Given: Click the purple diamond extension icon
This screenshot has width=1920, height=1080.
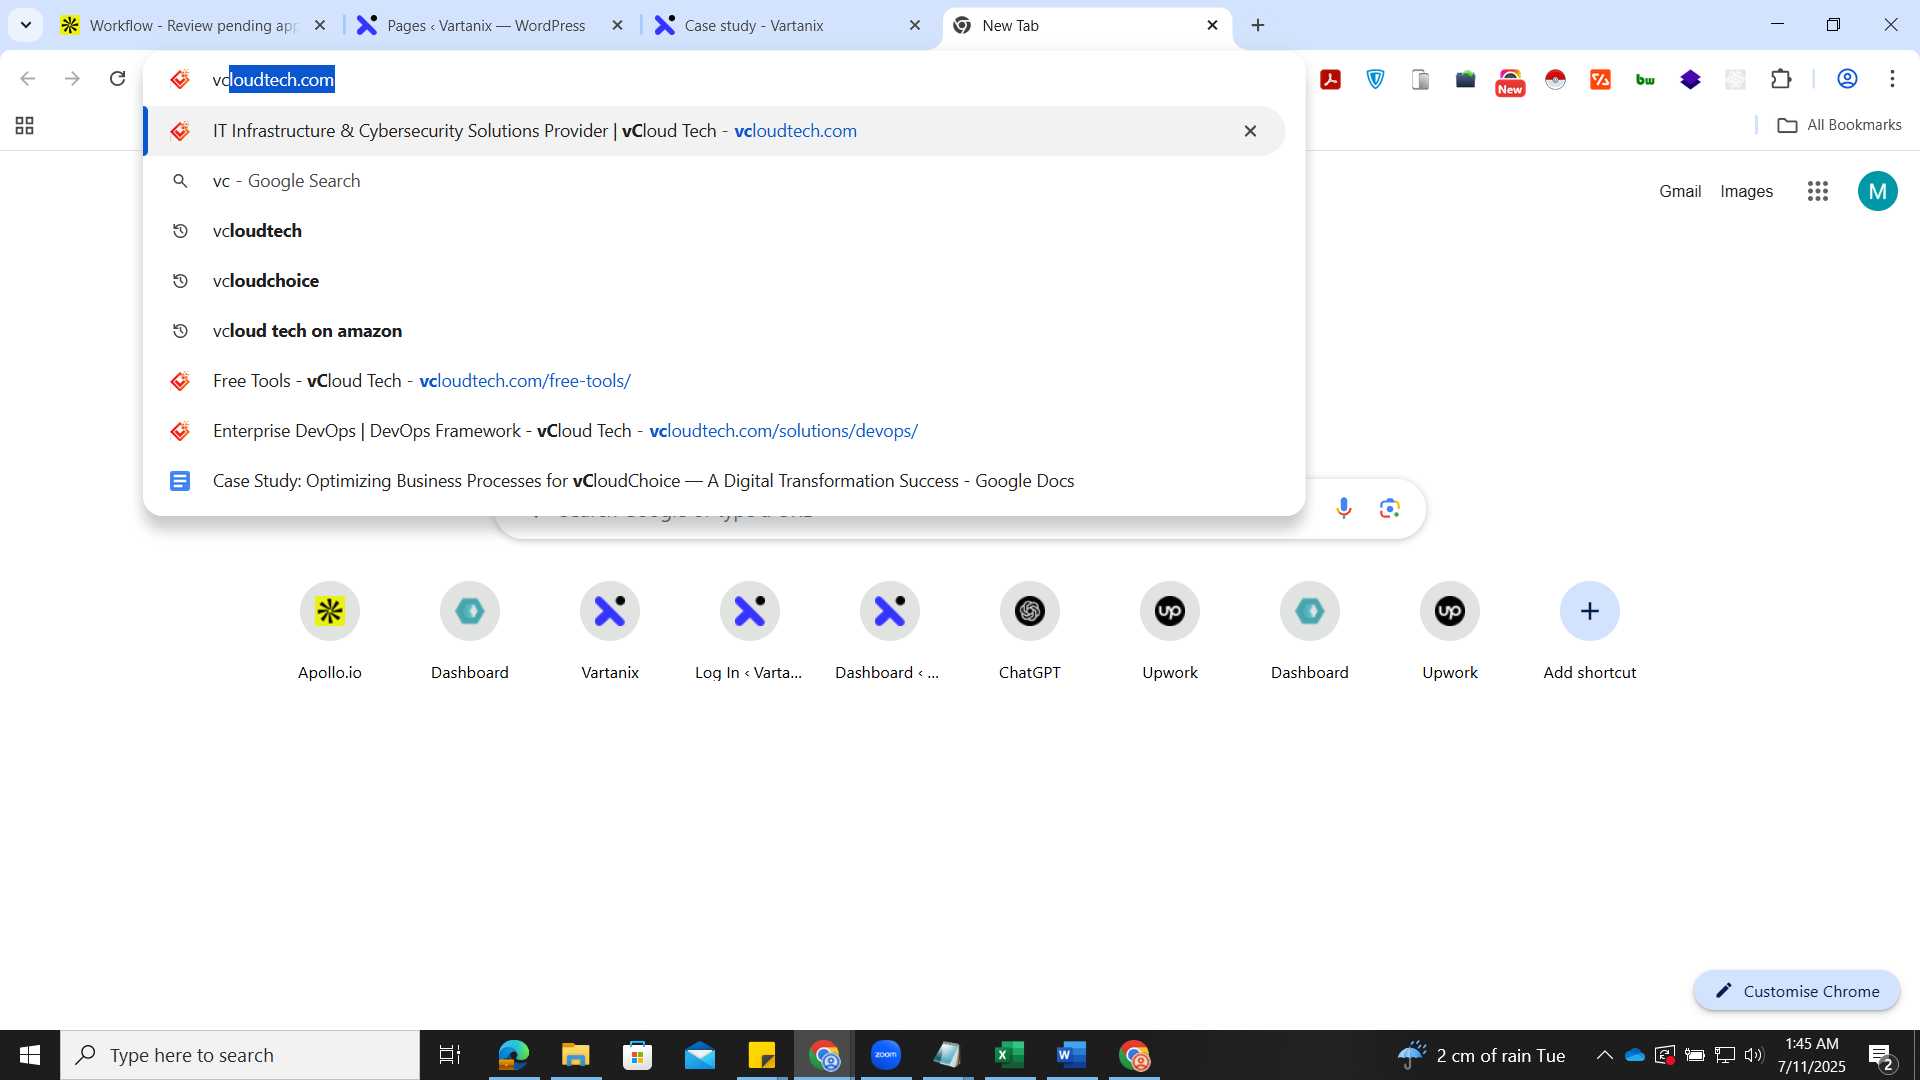Looking at the screenshot, I should (1690, 79).
